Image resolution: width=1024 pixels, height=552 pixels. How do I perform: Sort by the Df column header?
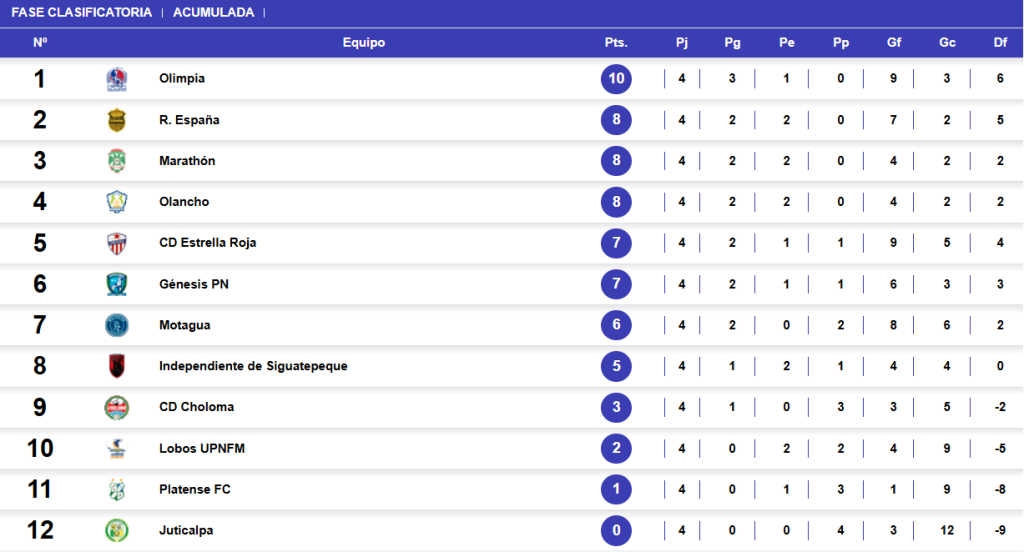(1000, 42)
